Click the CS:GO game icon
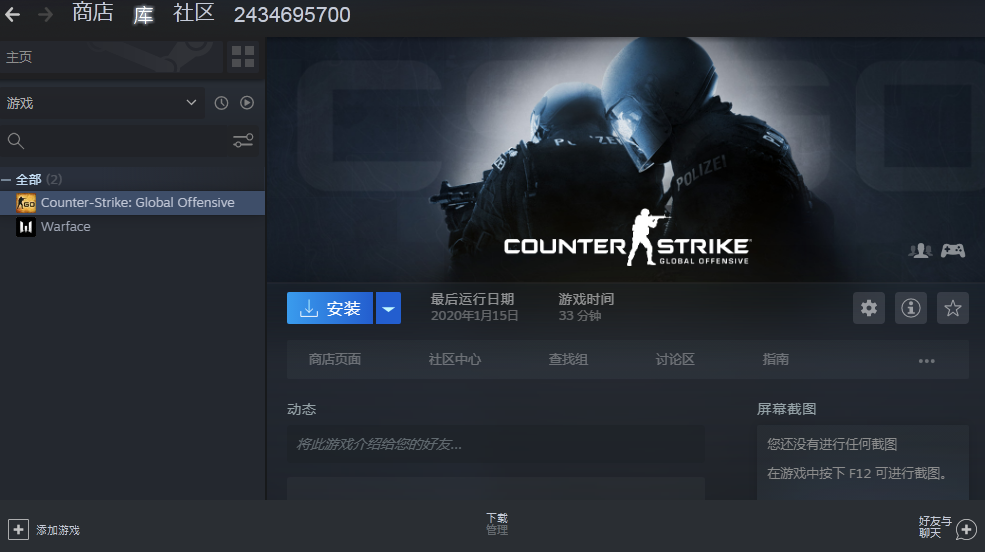The image size is (985, 552). (x=26, y=203)
